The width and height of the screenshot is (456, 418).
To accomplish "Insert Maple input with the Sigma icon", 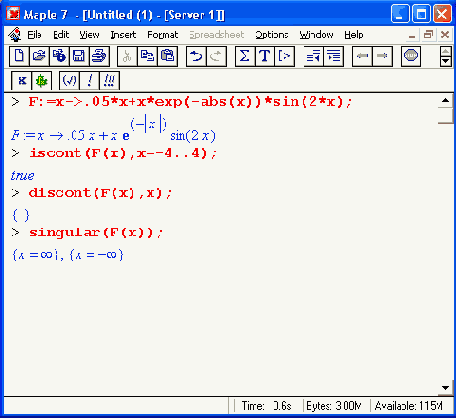I will [x=245, y=56].
